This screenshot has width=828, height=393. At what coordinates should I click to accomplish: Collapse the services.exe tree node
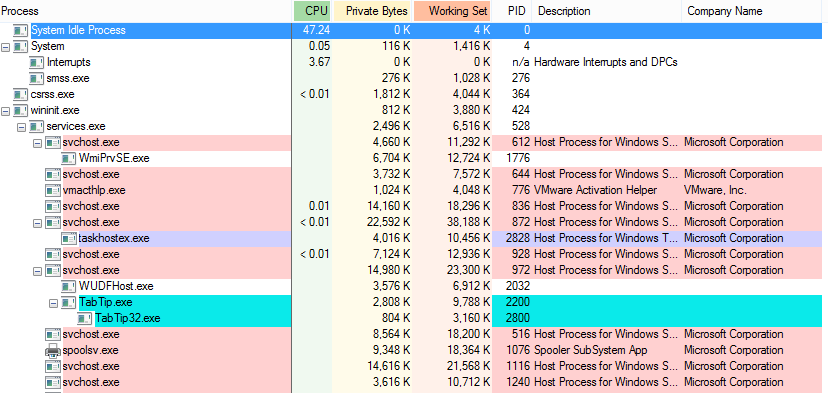pyautogui.click(x=22, y=127)
